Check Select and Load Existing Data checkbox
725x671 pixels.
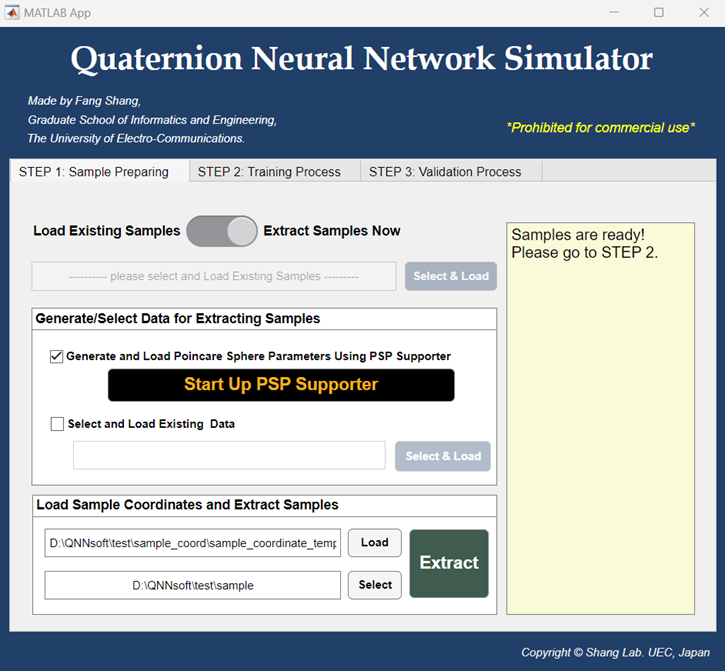pos(57,424)
